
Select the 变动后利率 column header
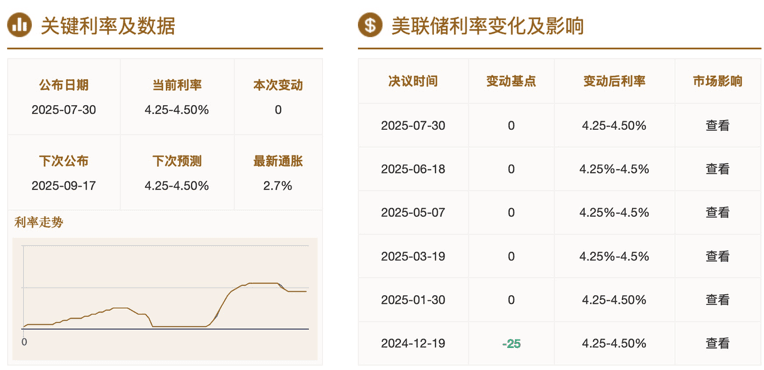click(x=614, y=81)
